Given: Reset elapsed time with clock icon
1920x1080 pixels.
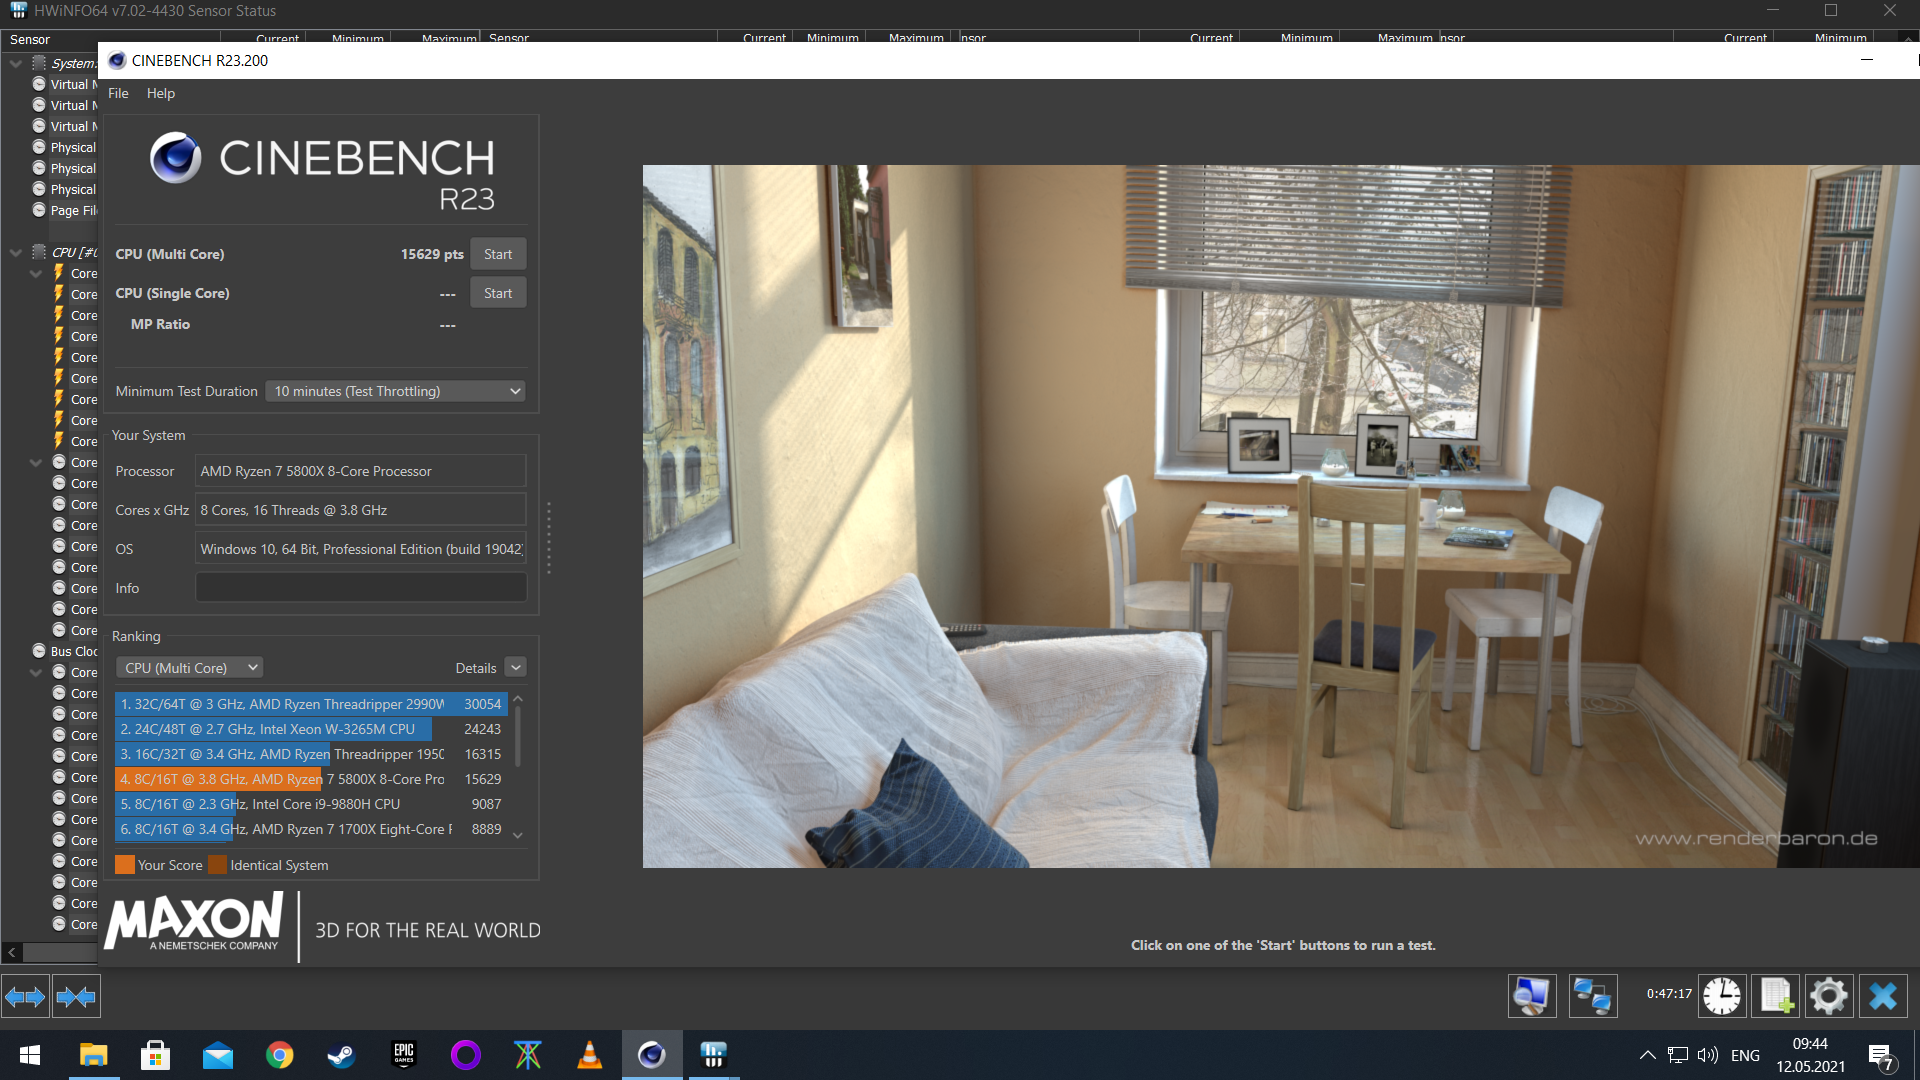Looking at the screenshot, I should (1722, 996).
